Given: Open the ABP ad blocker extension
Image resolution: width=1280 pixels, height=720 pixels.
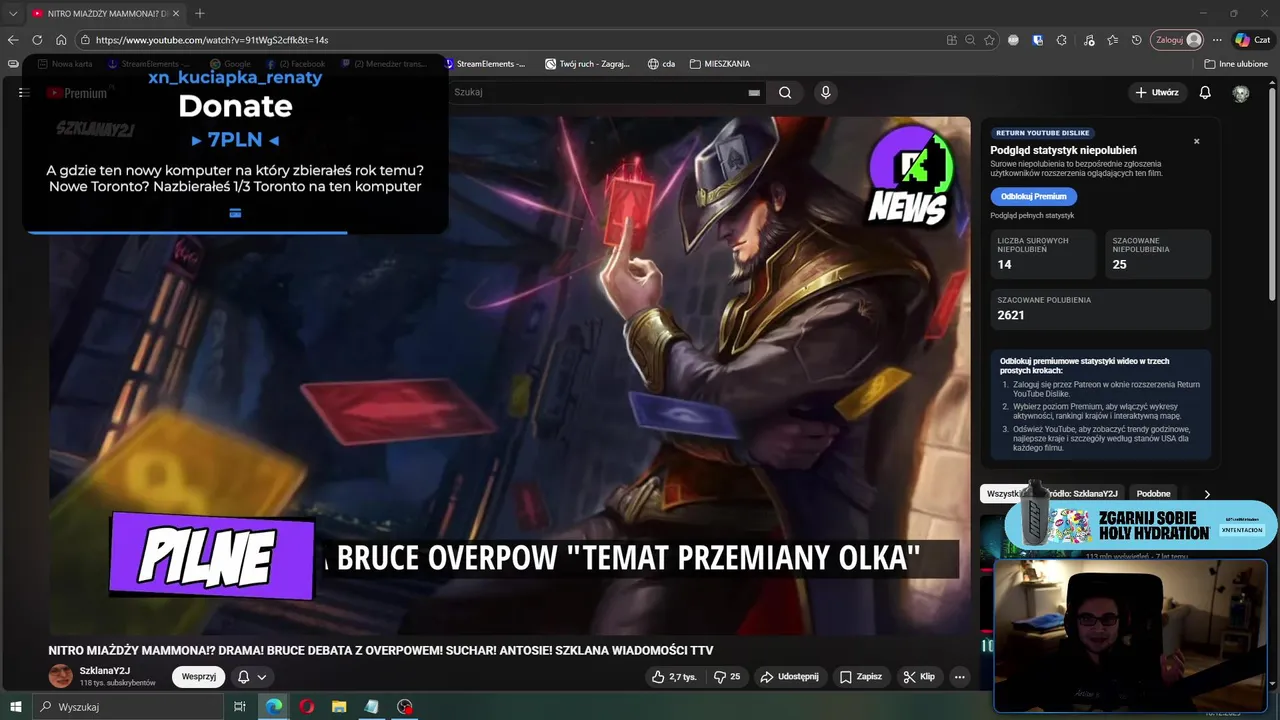Looking at the screenshot, I should (x=1013, y=40).
